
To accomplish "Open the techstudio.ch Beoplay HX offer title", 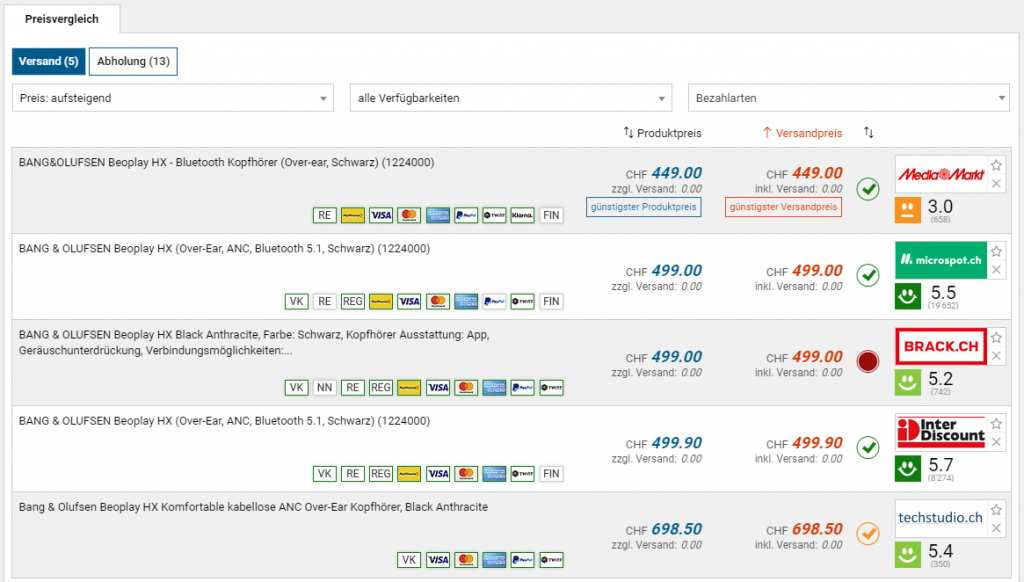I will point(253,507).
